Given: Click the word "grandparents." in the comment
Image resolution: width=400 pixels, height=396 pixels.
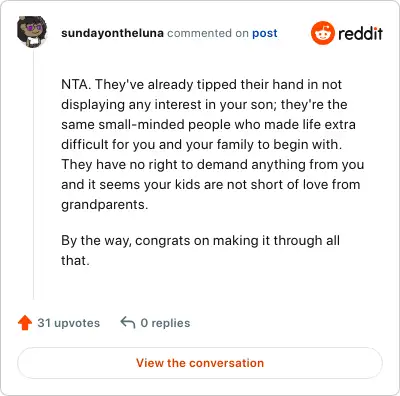Looking at the screenshot, I should click(x=104, y=205).
